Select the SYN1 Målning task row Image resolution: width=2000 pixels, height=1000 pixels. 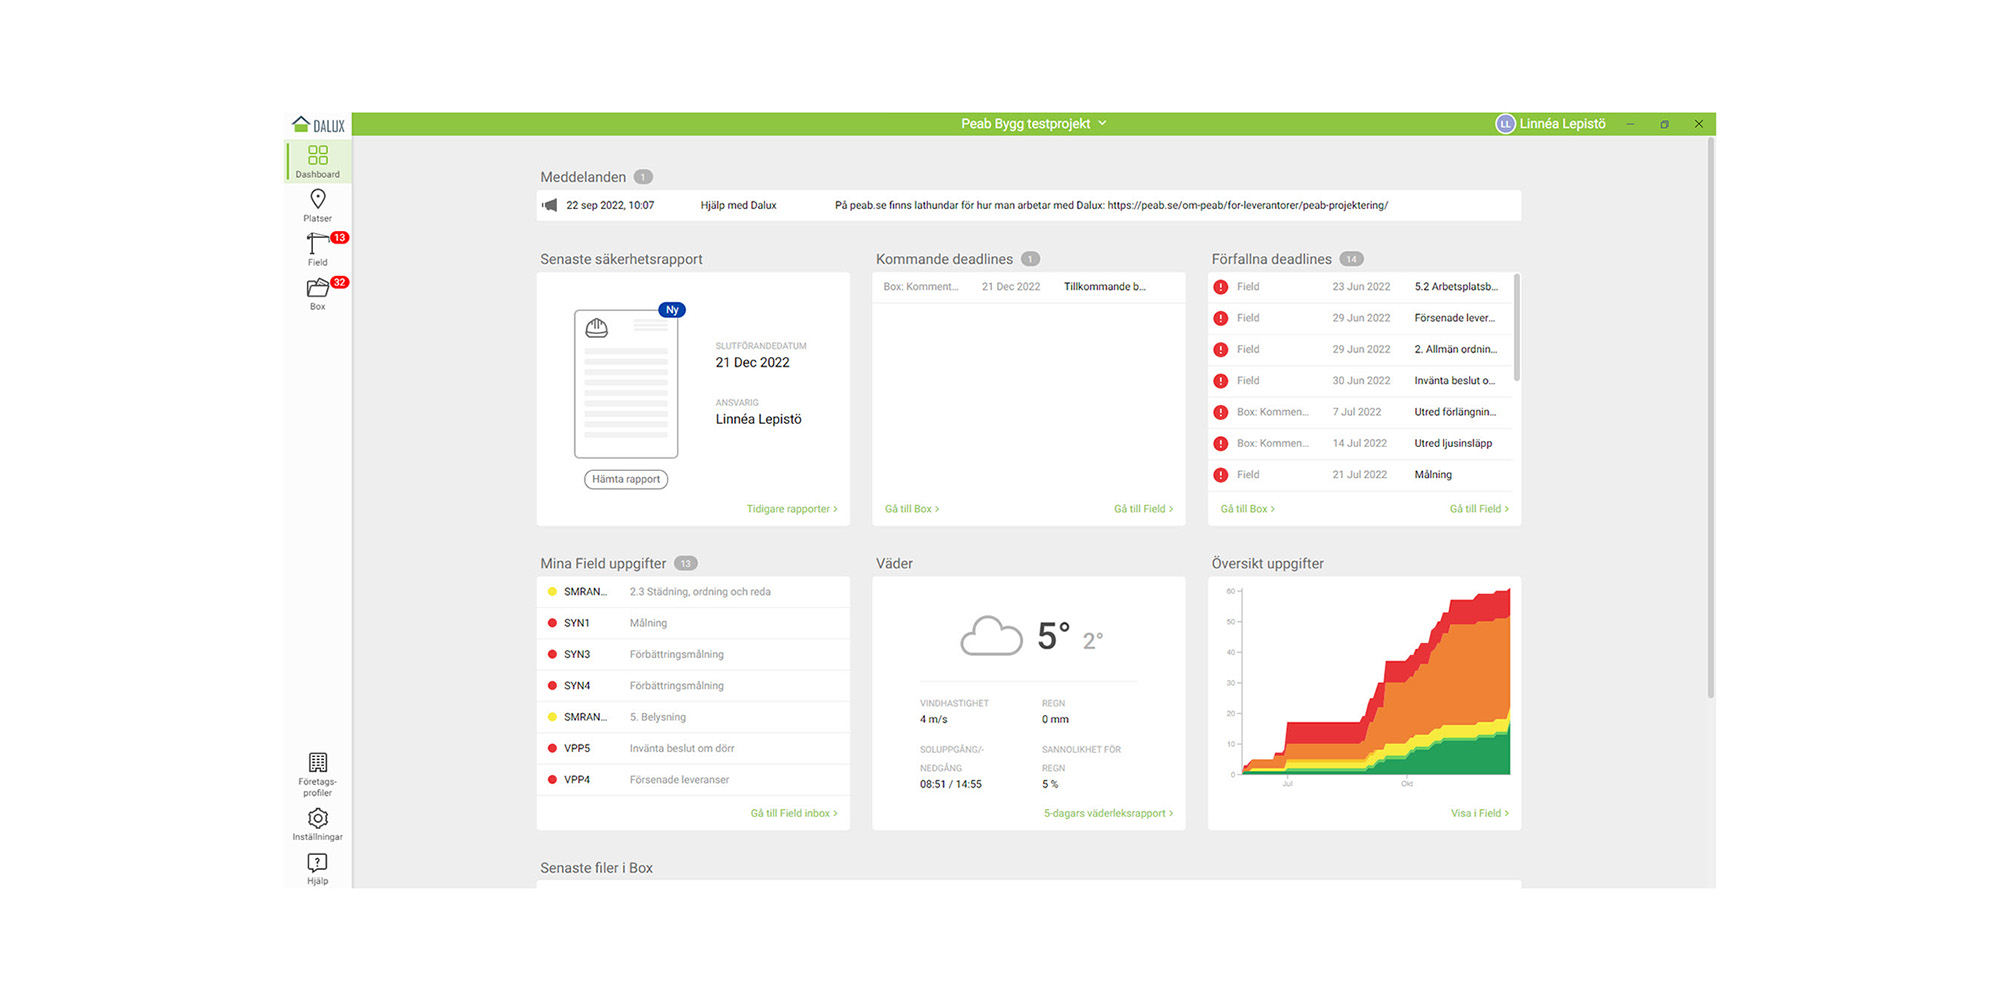click(x=692, y=623)
